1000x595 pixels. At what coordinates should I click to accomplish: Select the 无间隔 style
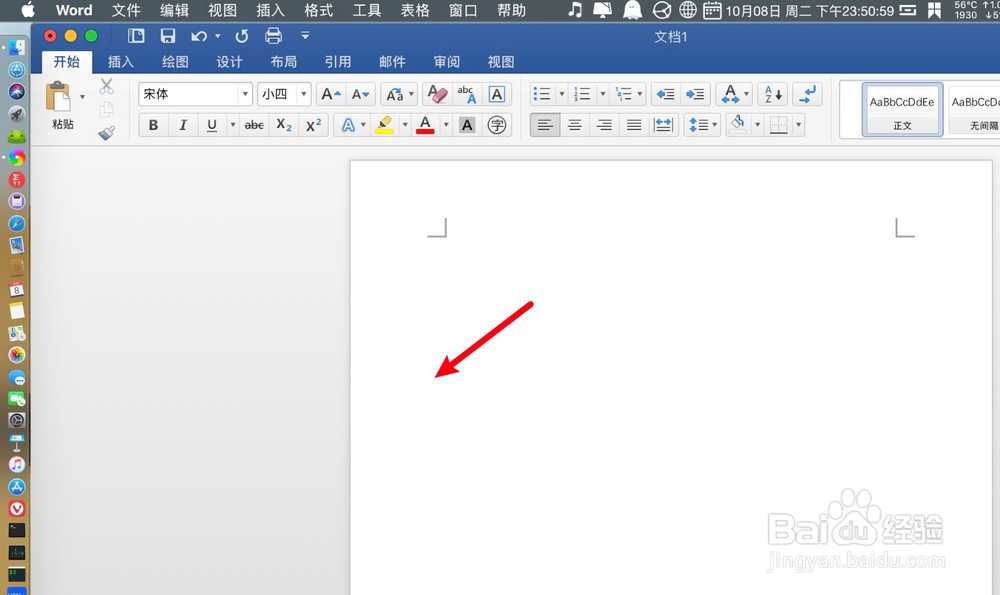pos(974,109)
